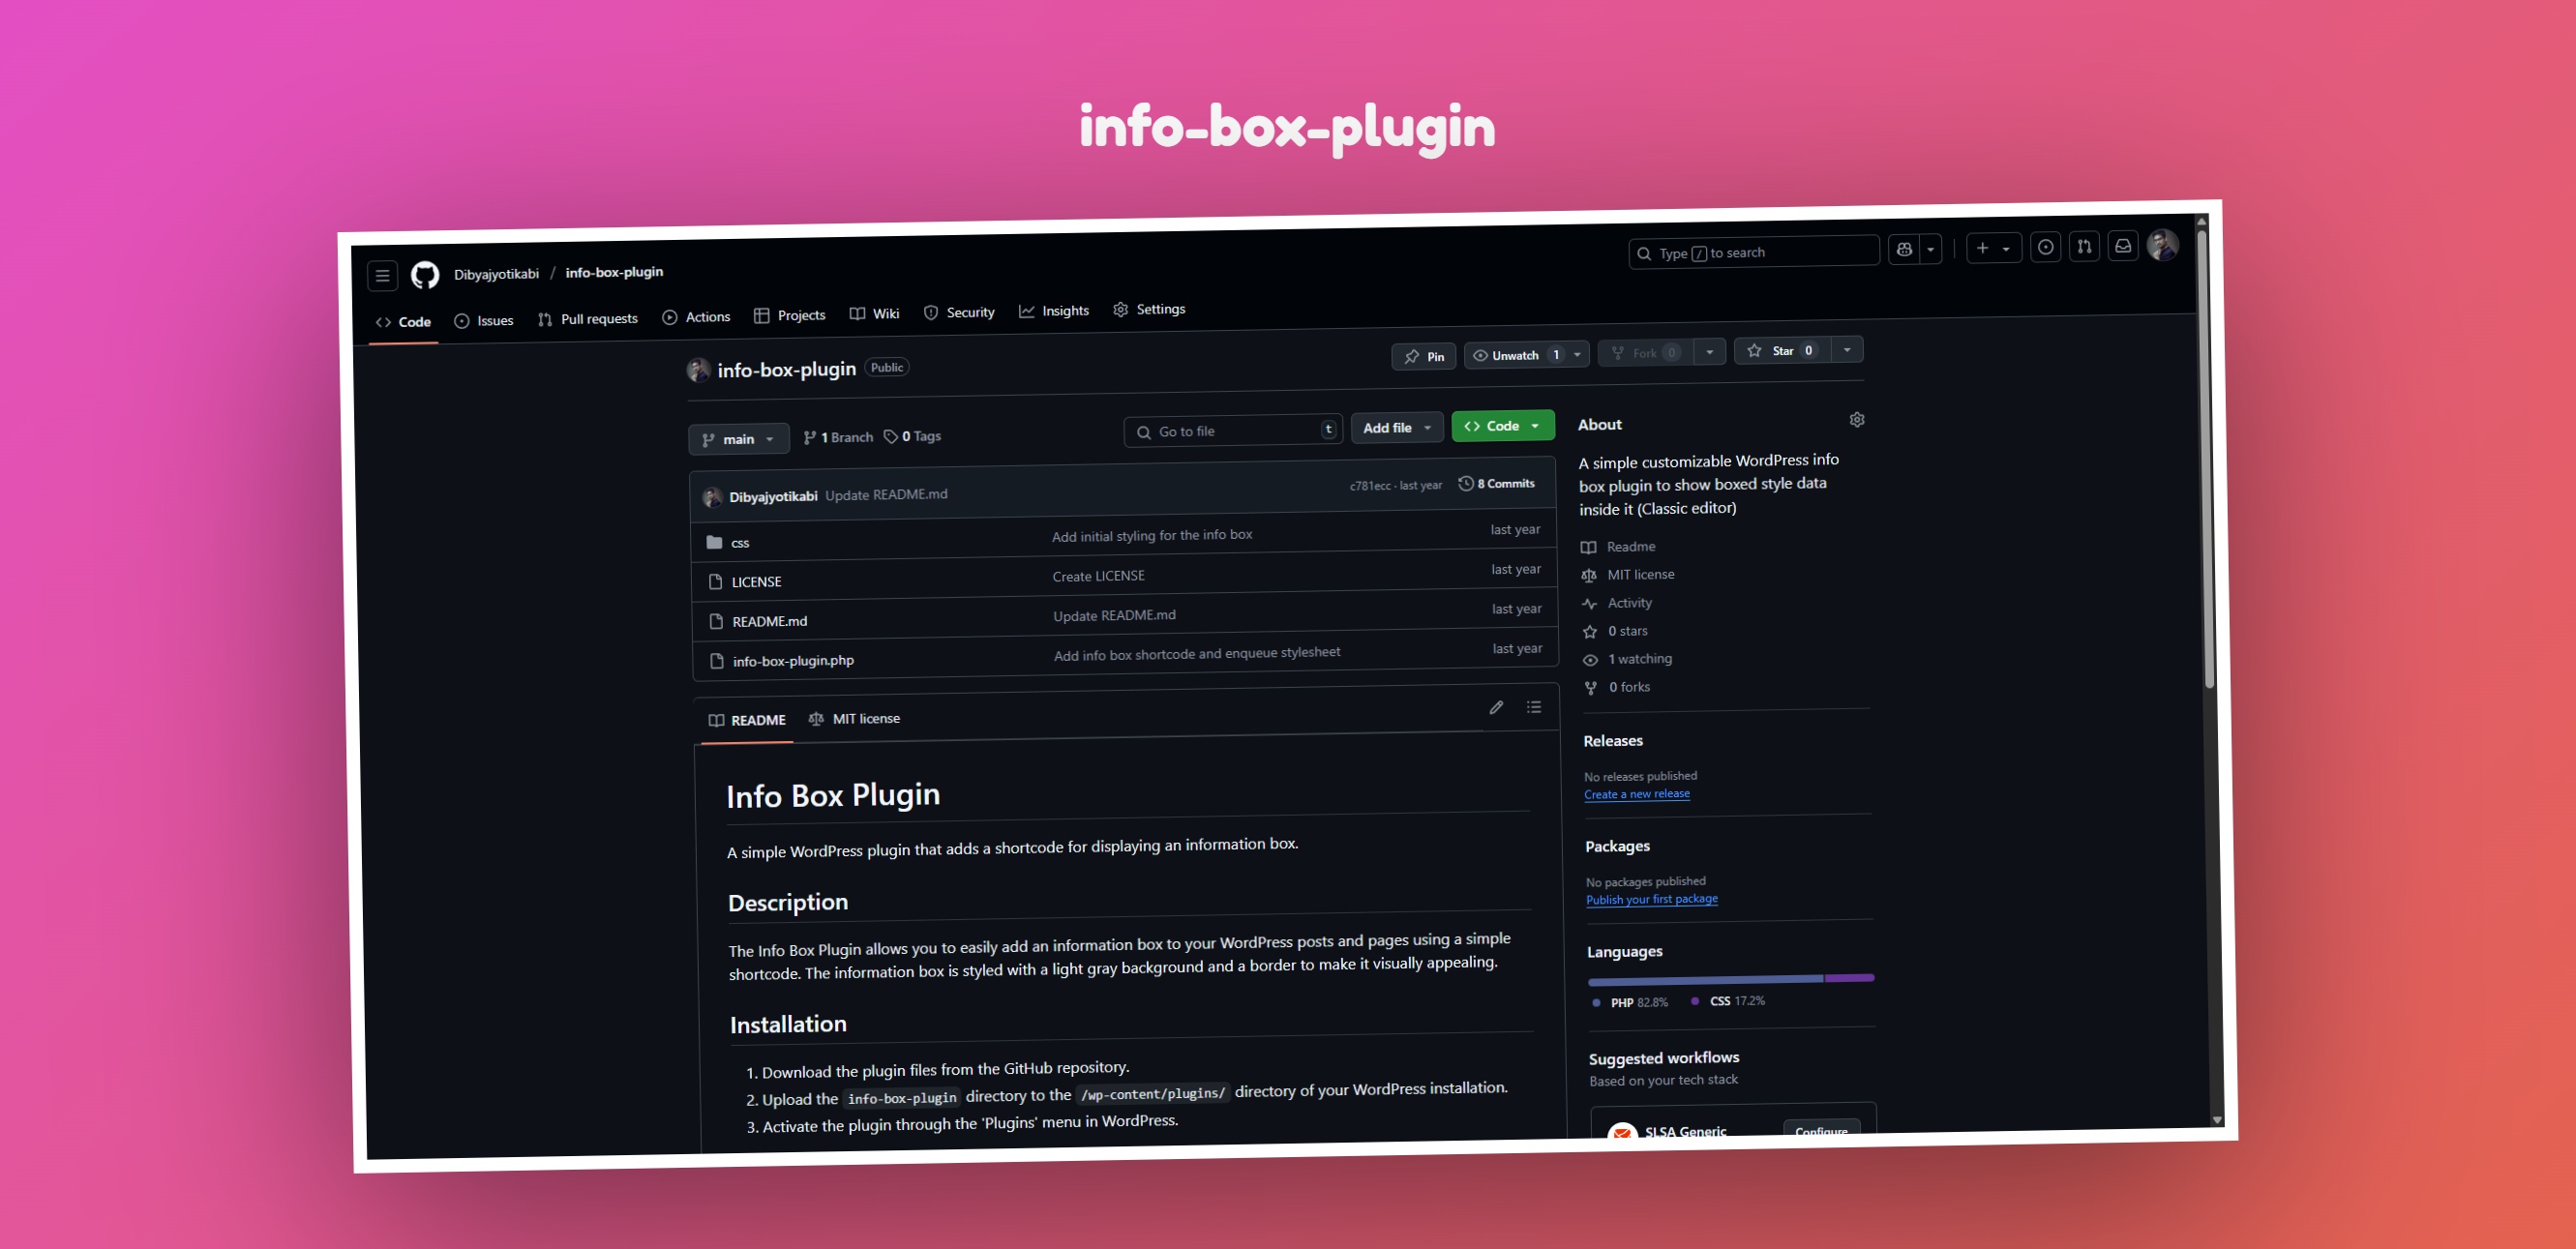Click the Languages bar CSS purple segment
This screenshot has height=1249, width=2576.
tap(1850, 977)
